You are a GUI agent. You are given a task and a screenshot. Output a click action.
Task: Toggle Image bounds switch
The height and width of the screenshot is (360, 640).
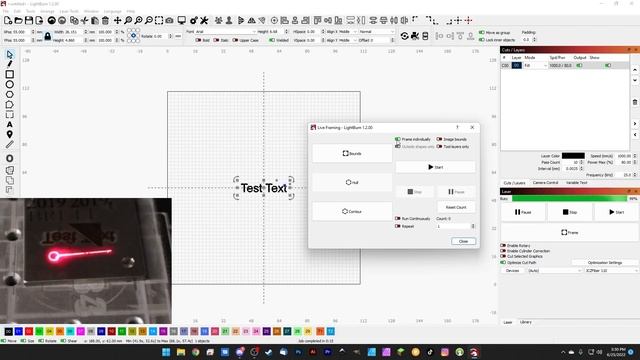439,139
